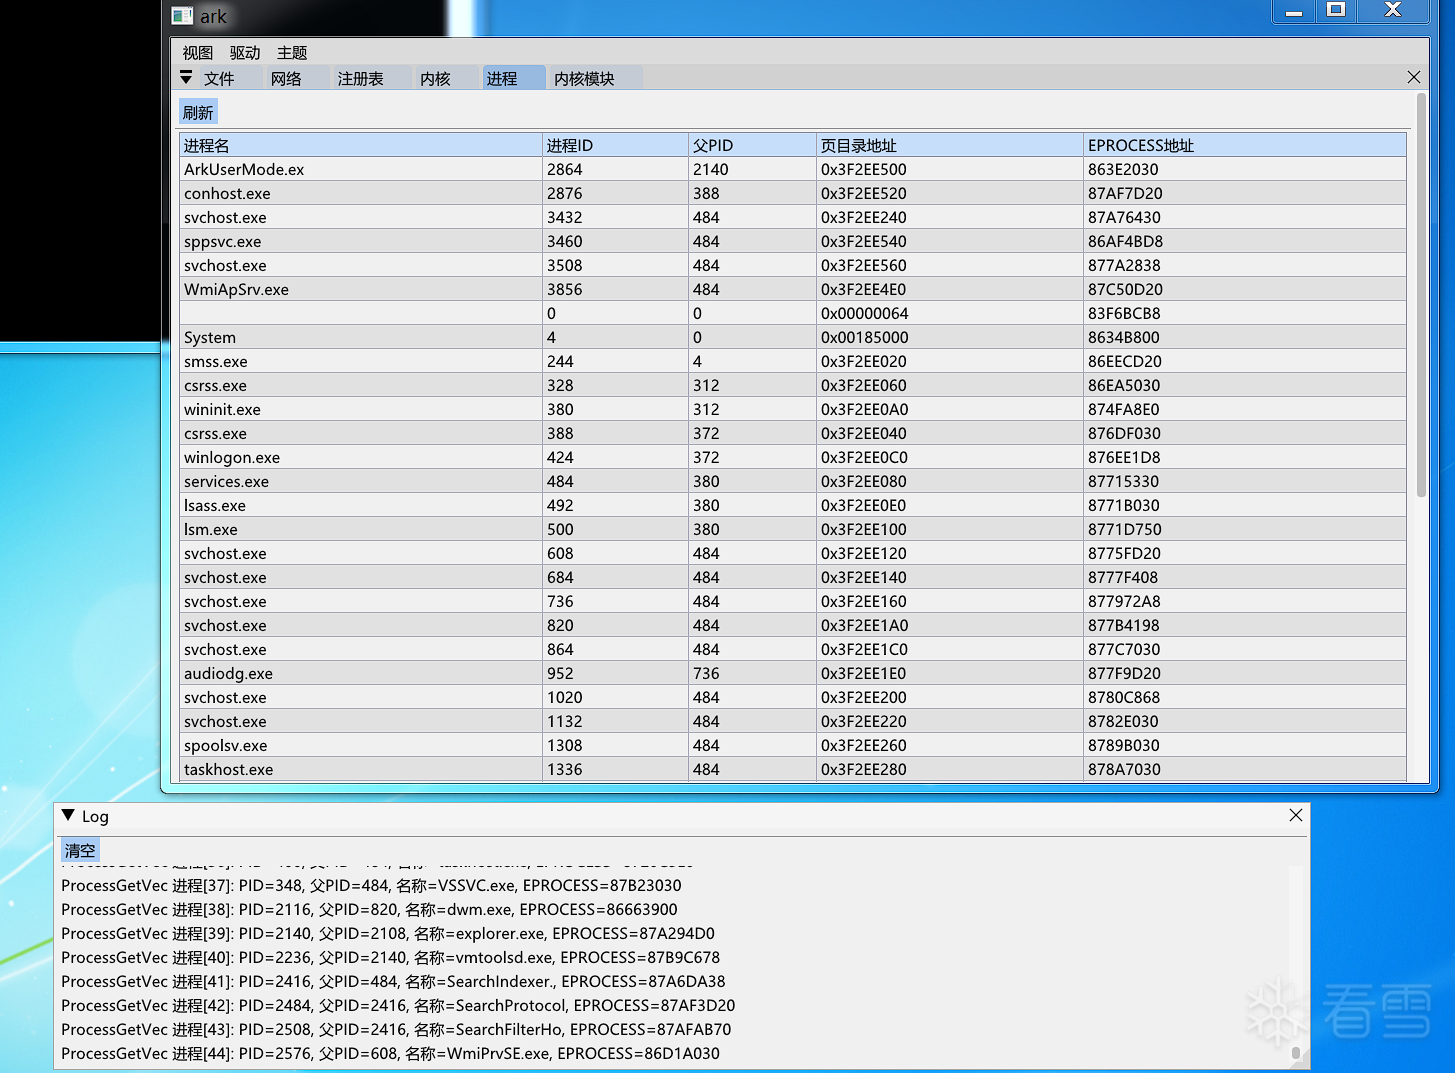Collapse the tab panel using the triangle beside 文件

[x=186, y=77]
